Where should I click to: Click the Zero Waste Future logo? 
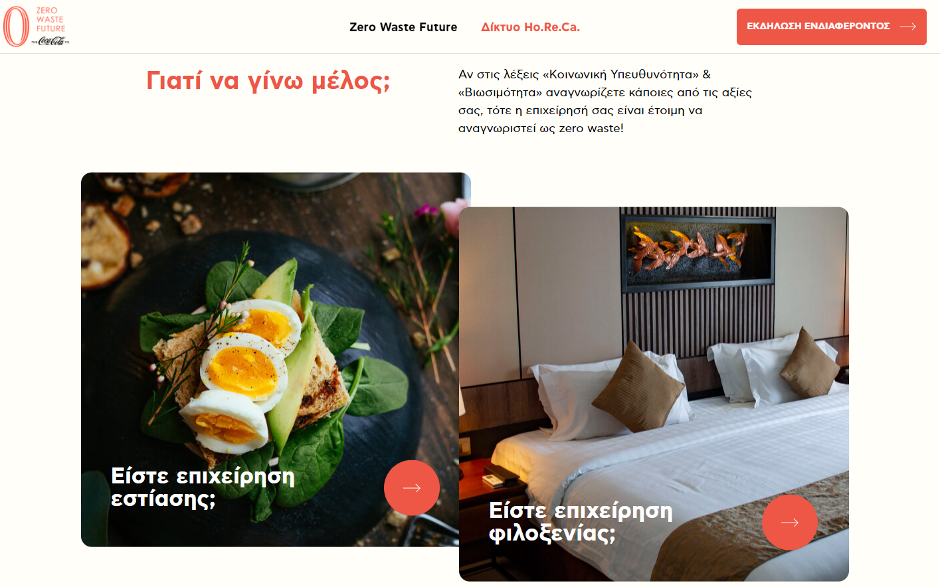click(35, 26)
